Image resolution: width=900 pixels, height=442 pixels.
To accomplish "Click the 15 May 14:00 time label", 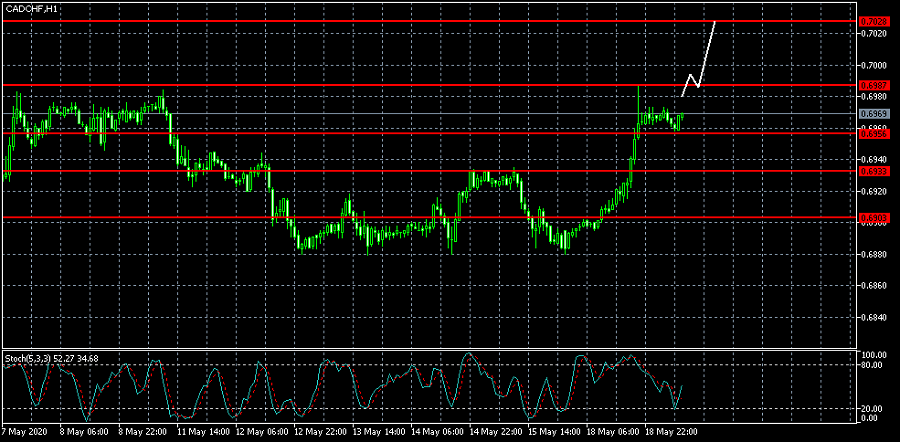I will 554,433.
